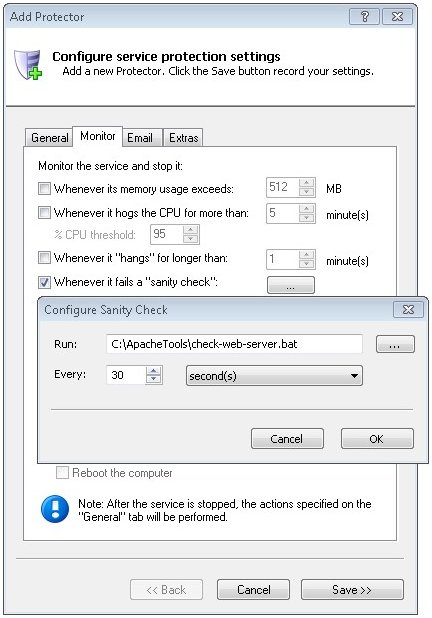Uncheck the fails a "sanity check" option
Screen dimensions: 432x618
click(44, 282)
